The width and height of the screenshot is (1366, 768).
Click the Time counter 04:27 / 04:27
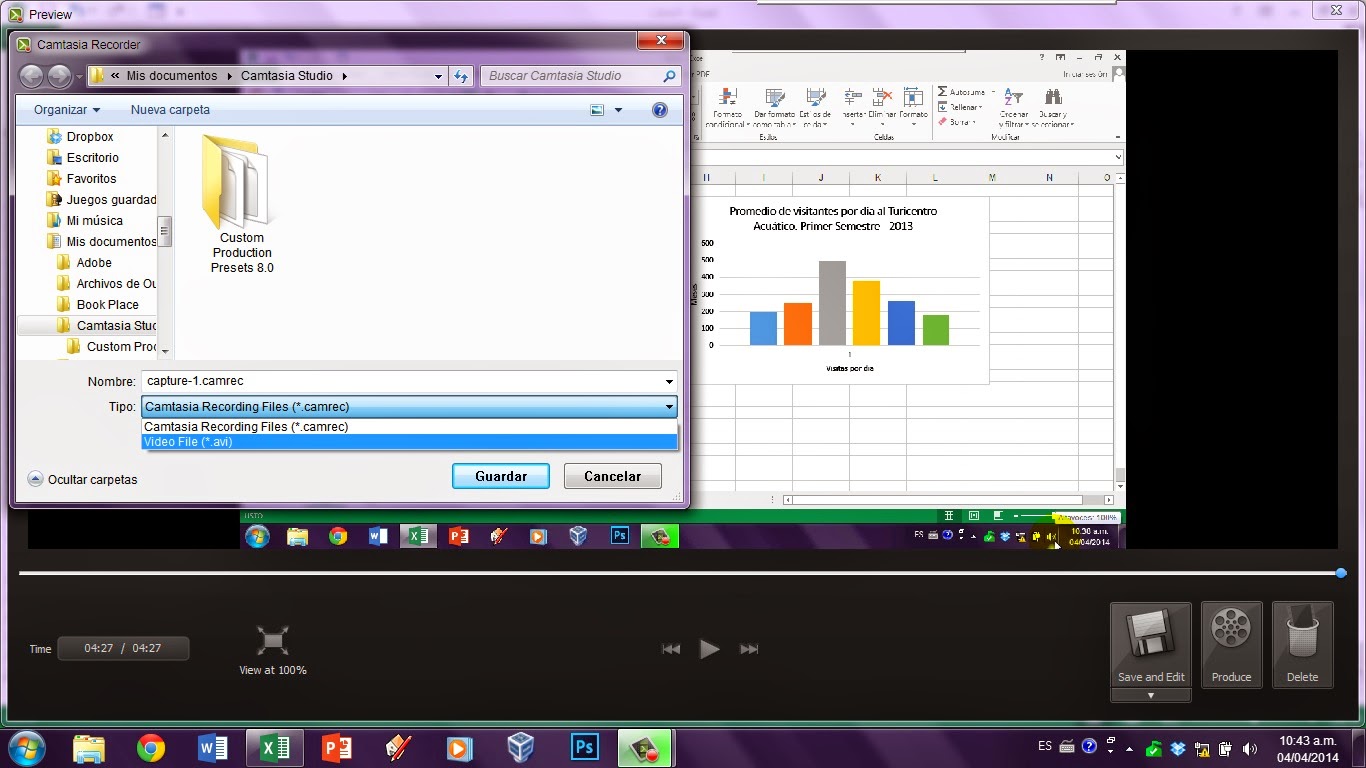(123, 648)
